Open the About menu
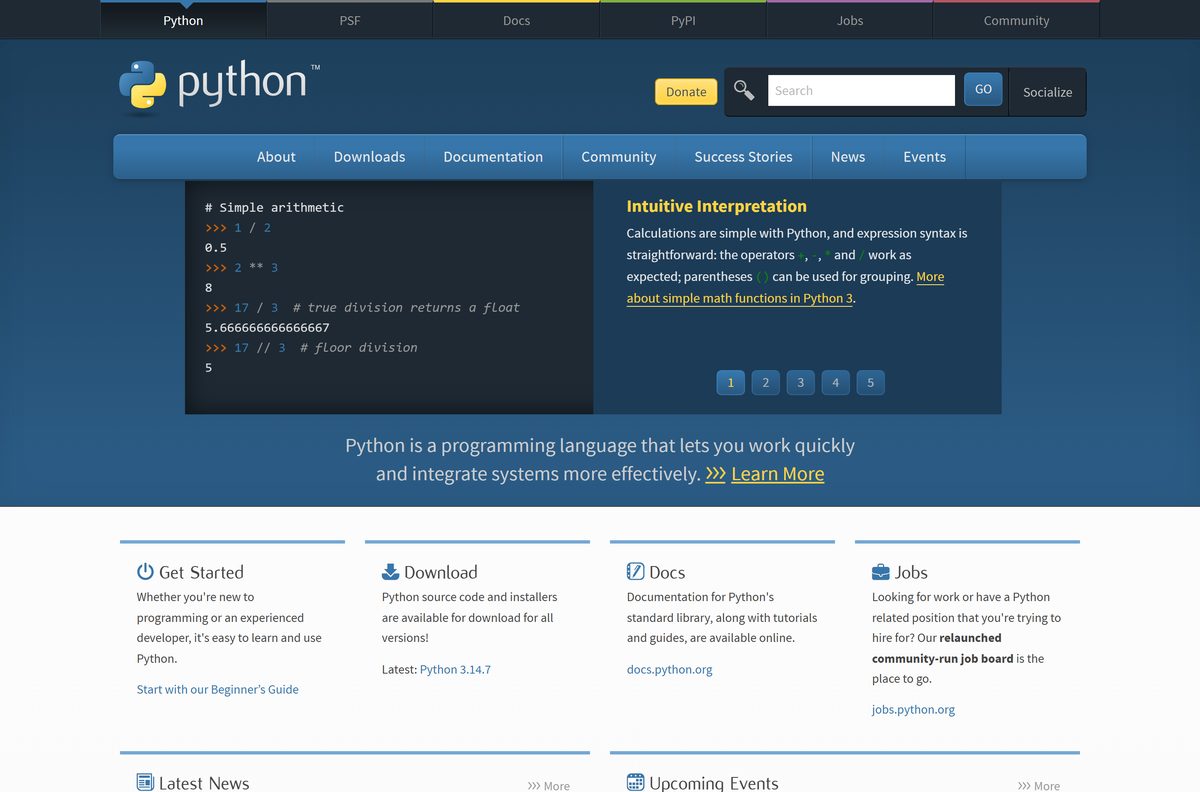 276,157
